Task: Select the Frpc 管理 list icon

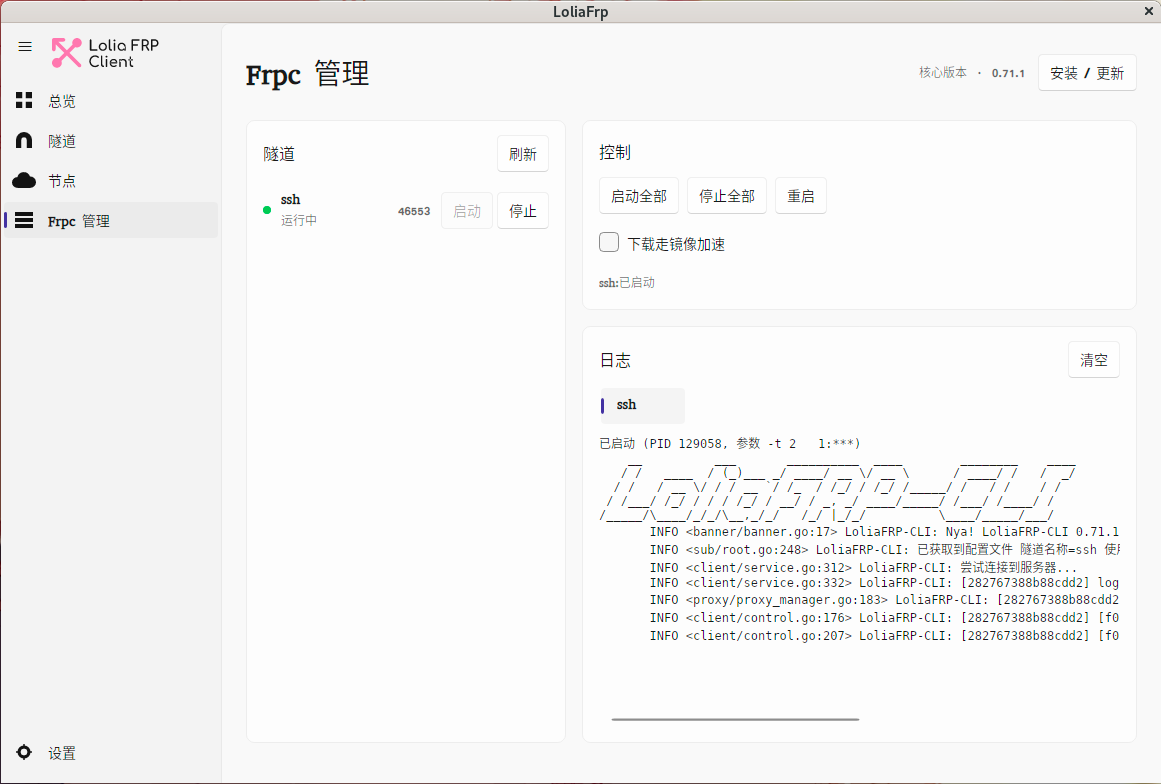Action: 24,220
